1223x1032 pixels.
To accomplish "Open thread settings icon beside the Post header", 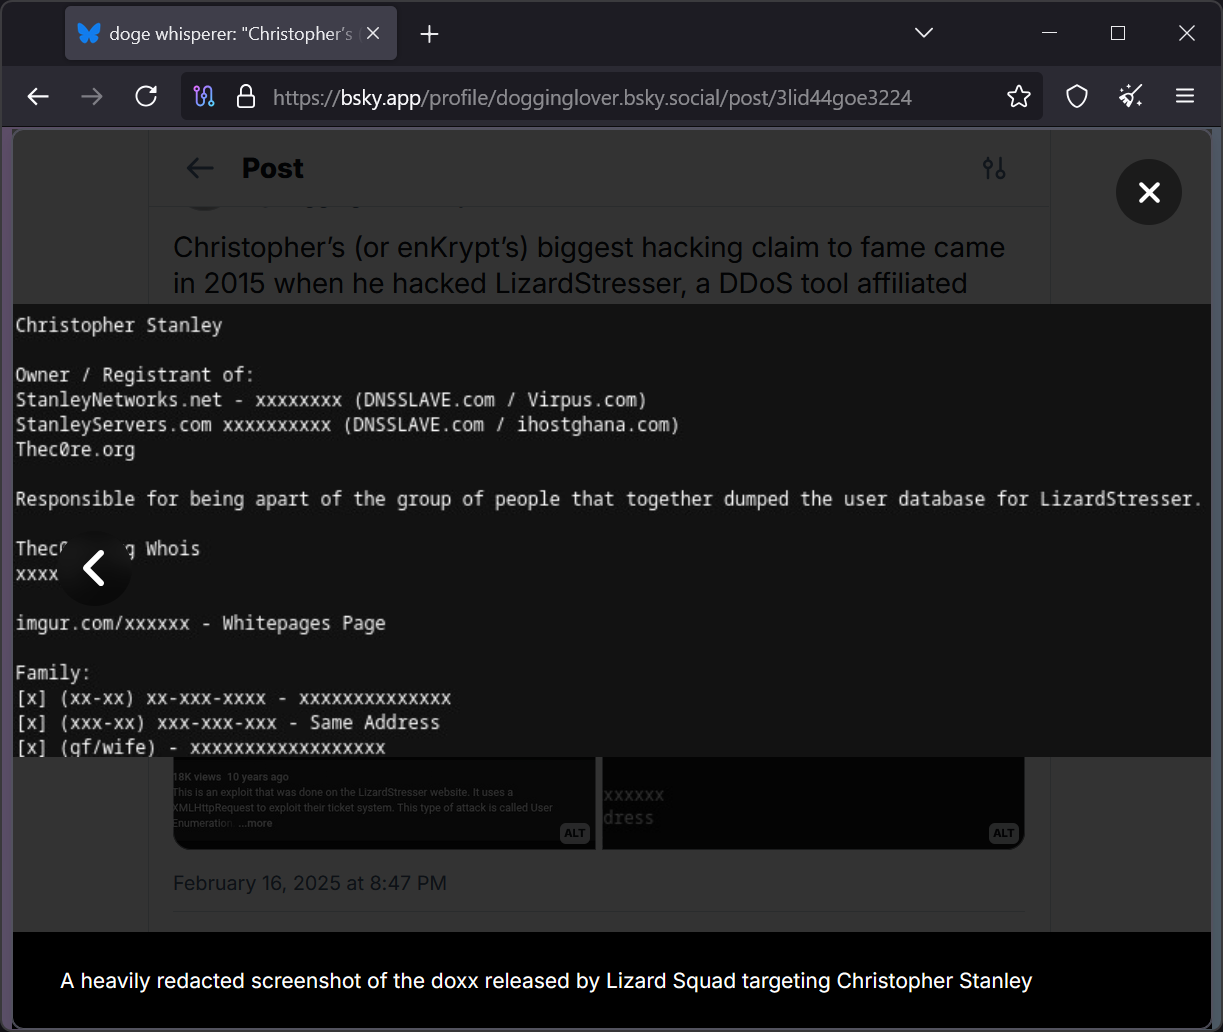I will (994, 168).
